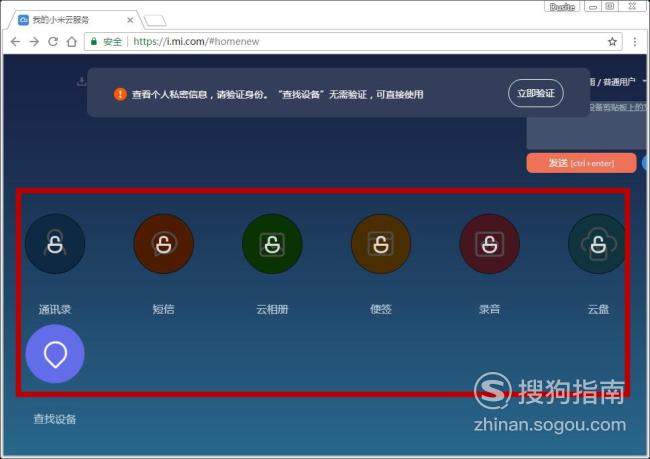Open the 便签 notes icon
This screenshot has height=459, width=650.
(381, 244)
